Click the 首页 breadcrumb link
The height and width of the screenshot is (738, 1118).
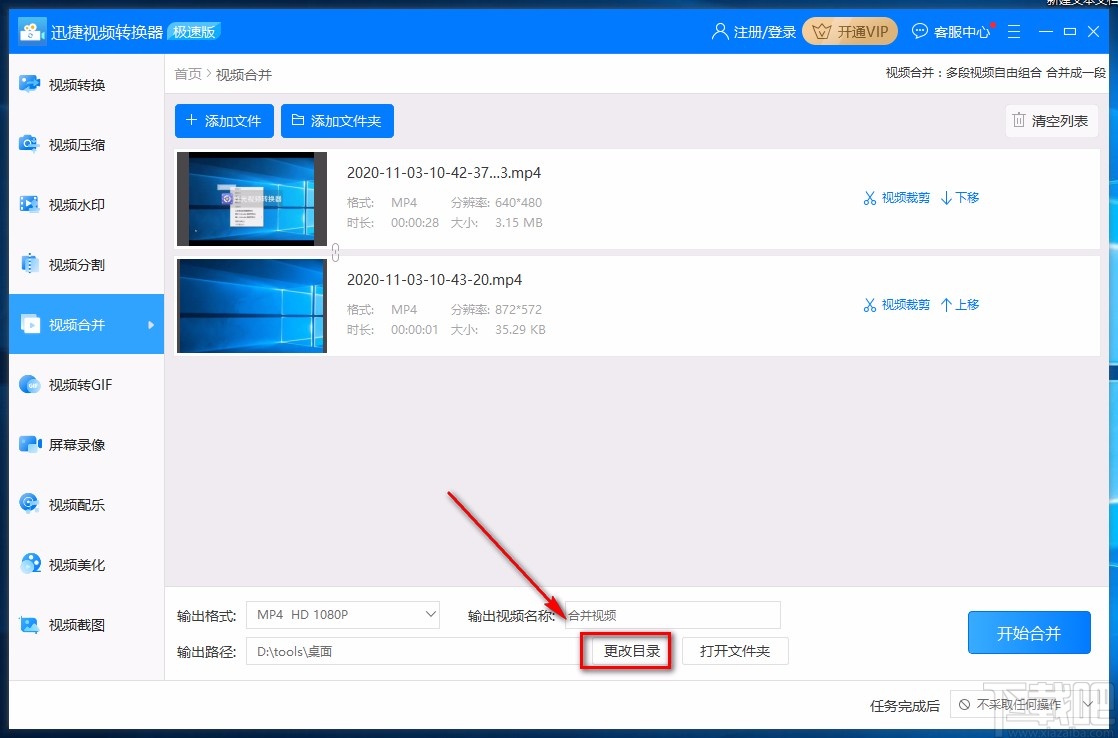[188, 74]
